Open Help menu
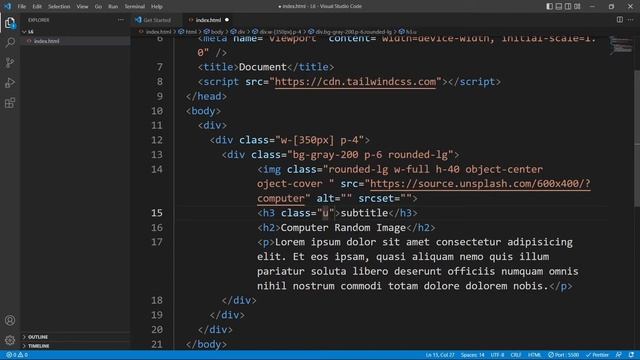This screenshot has height=360, width=640. (x=157, y=7)
